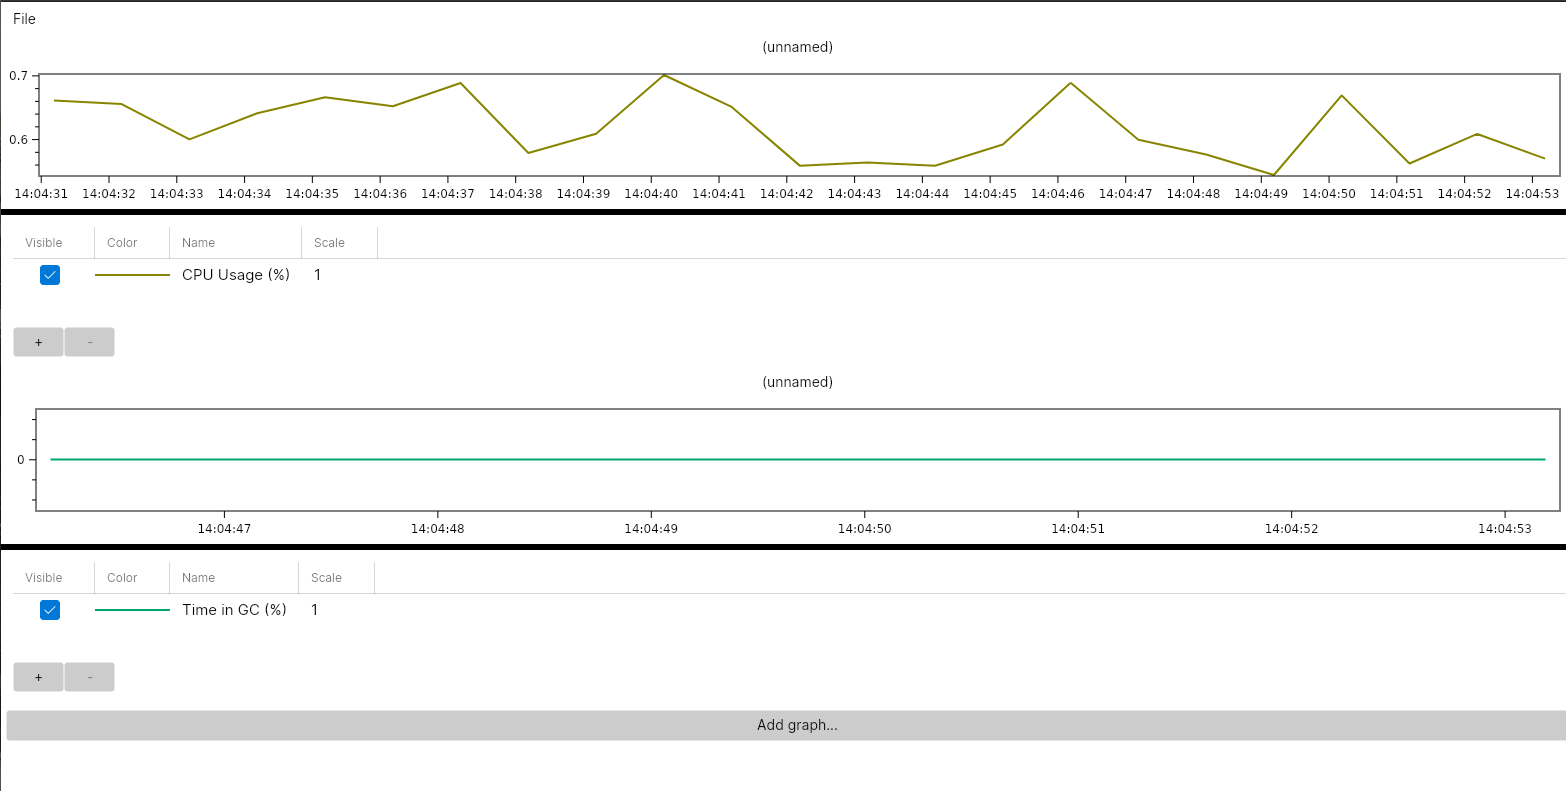Click the 14:04:40 label on top graph
This screenshot has height=791, width=1566.
click(x=651, y=194)
